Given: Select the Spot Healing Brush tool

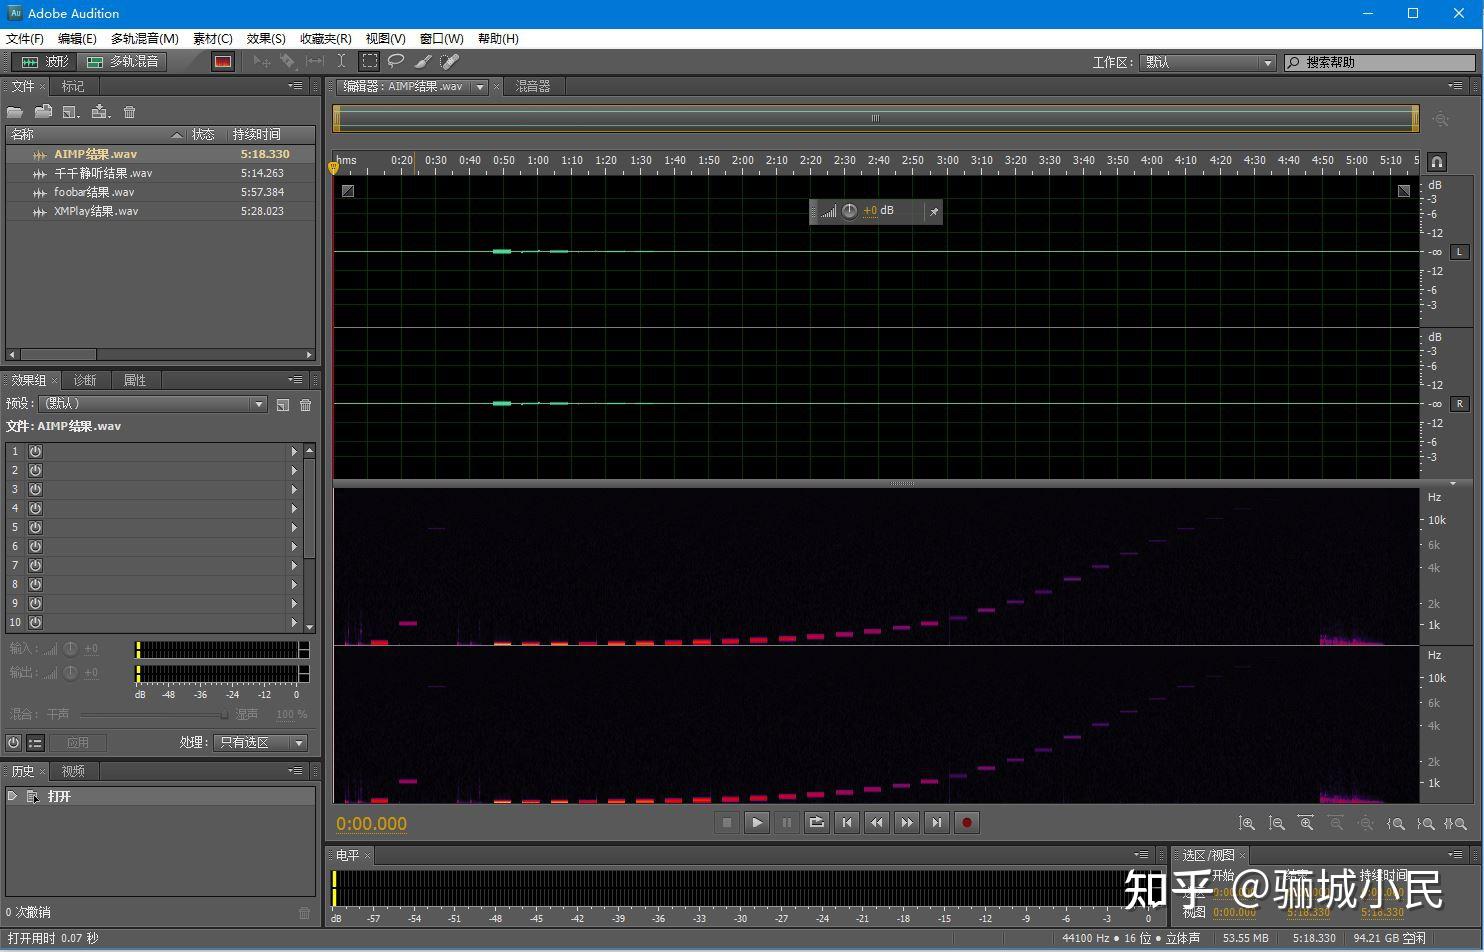Looking at the screenshot, I should coord(449,61).
